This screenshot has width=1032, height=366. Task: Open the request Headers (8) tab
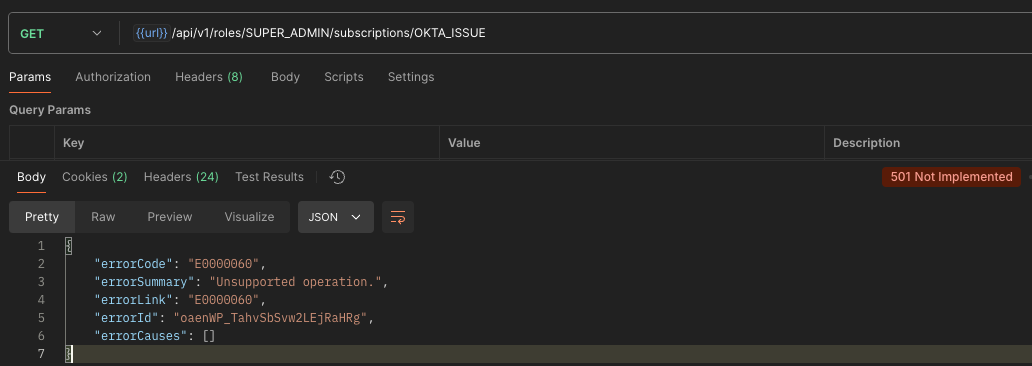click(x=209, y=77)
